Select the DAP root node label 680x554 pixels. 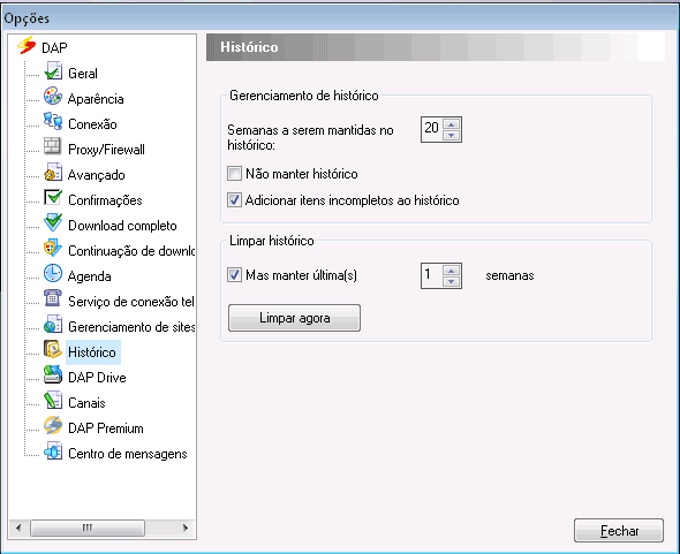tap(54, 48)
